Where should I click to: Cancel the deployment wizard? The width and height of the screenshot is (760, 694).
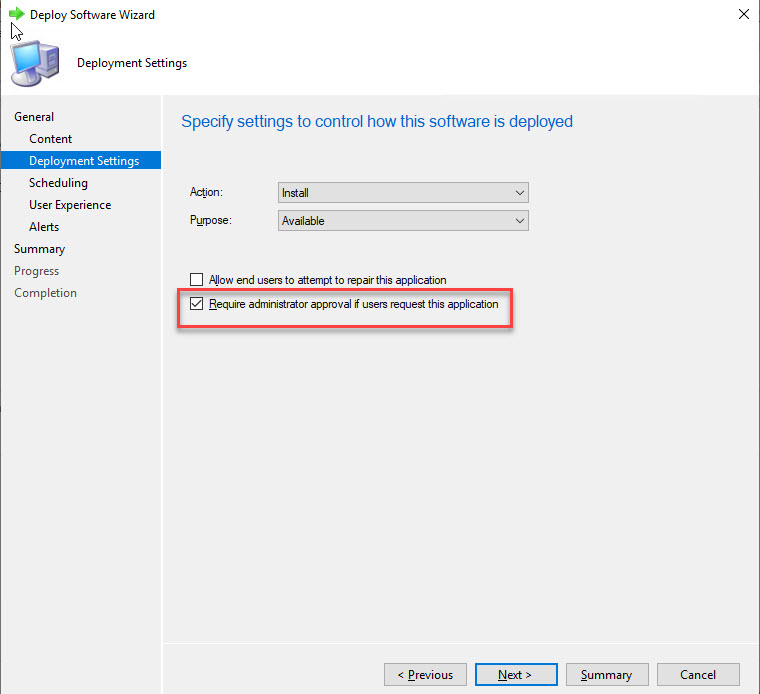[x=698, y=675]
